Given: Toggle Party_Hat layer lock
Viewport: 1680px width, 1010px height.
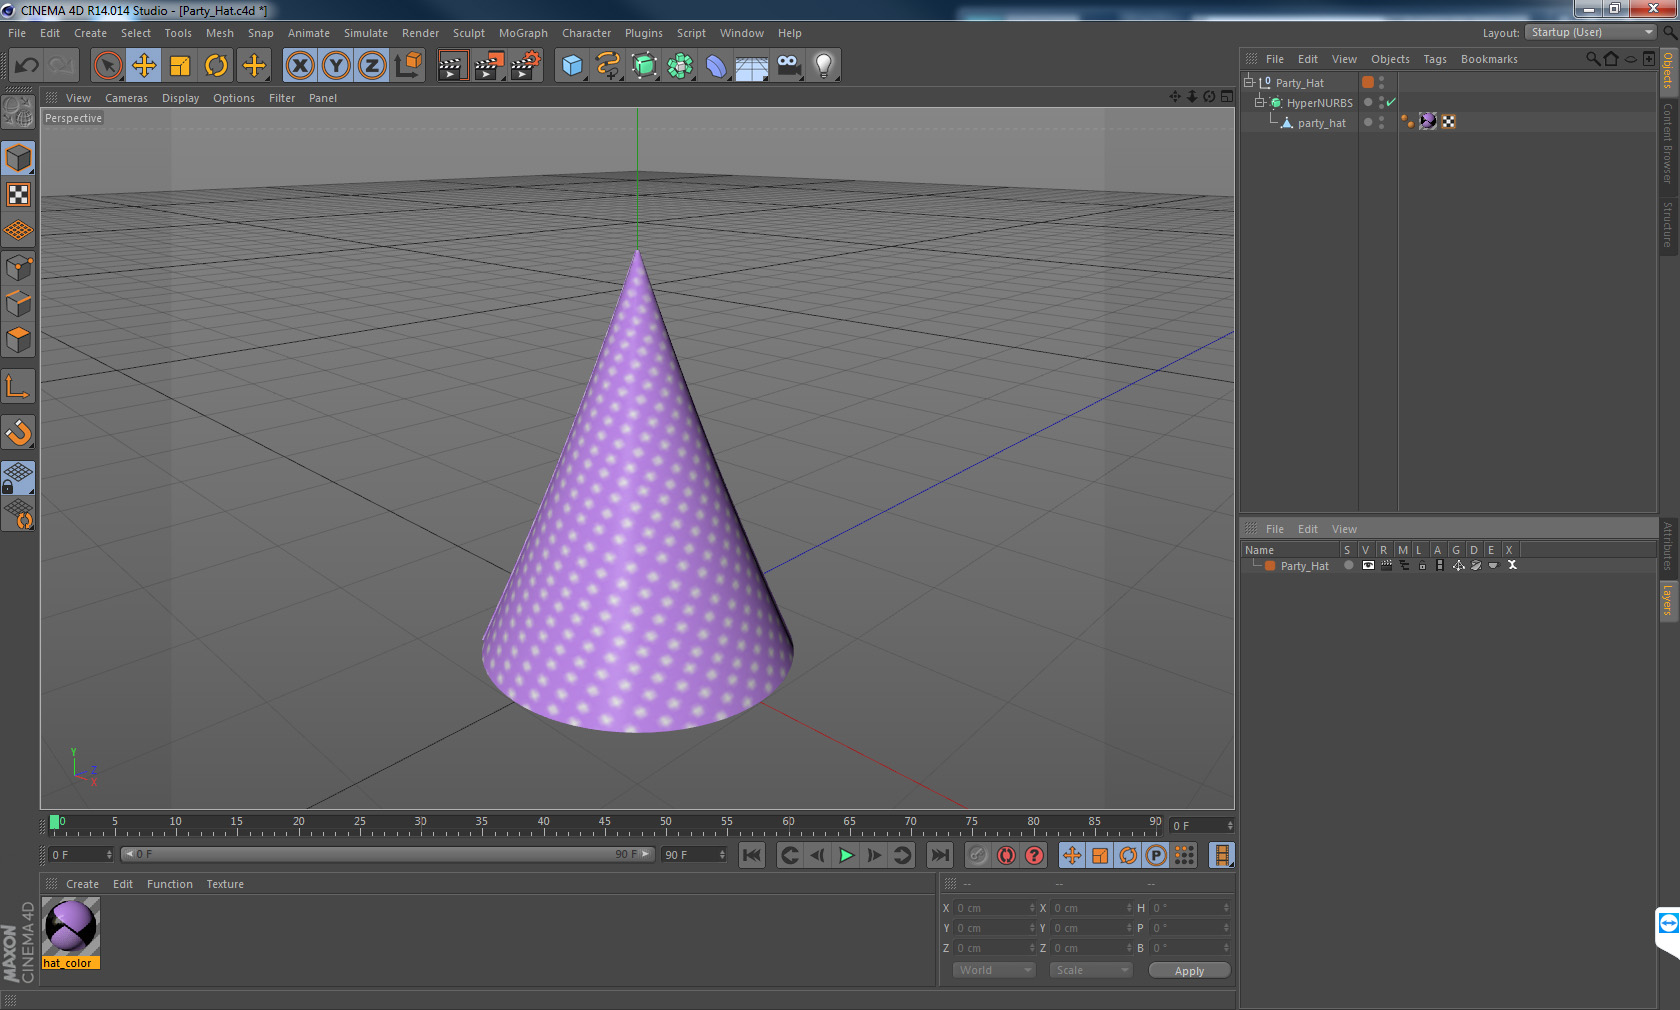Looking at the screenshot, I should click(x=1422, y=566).
